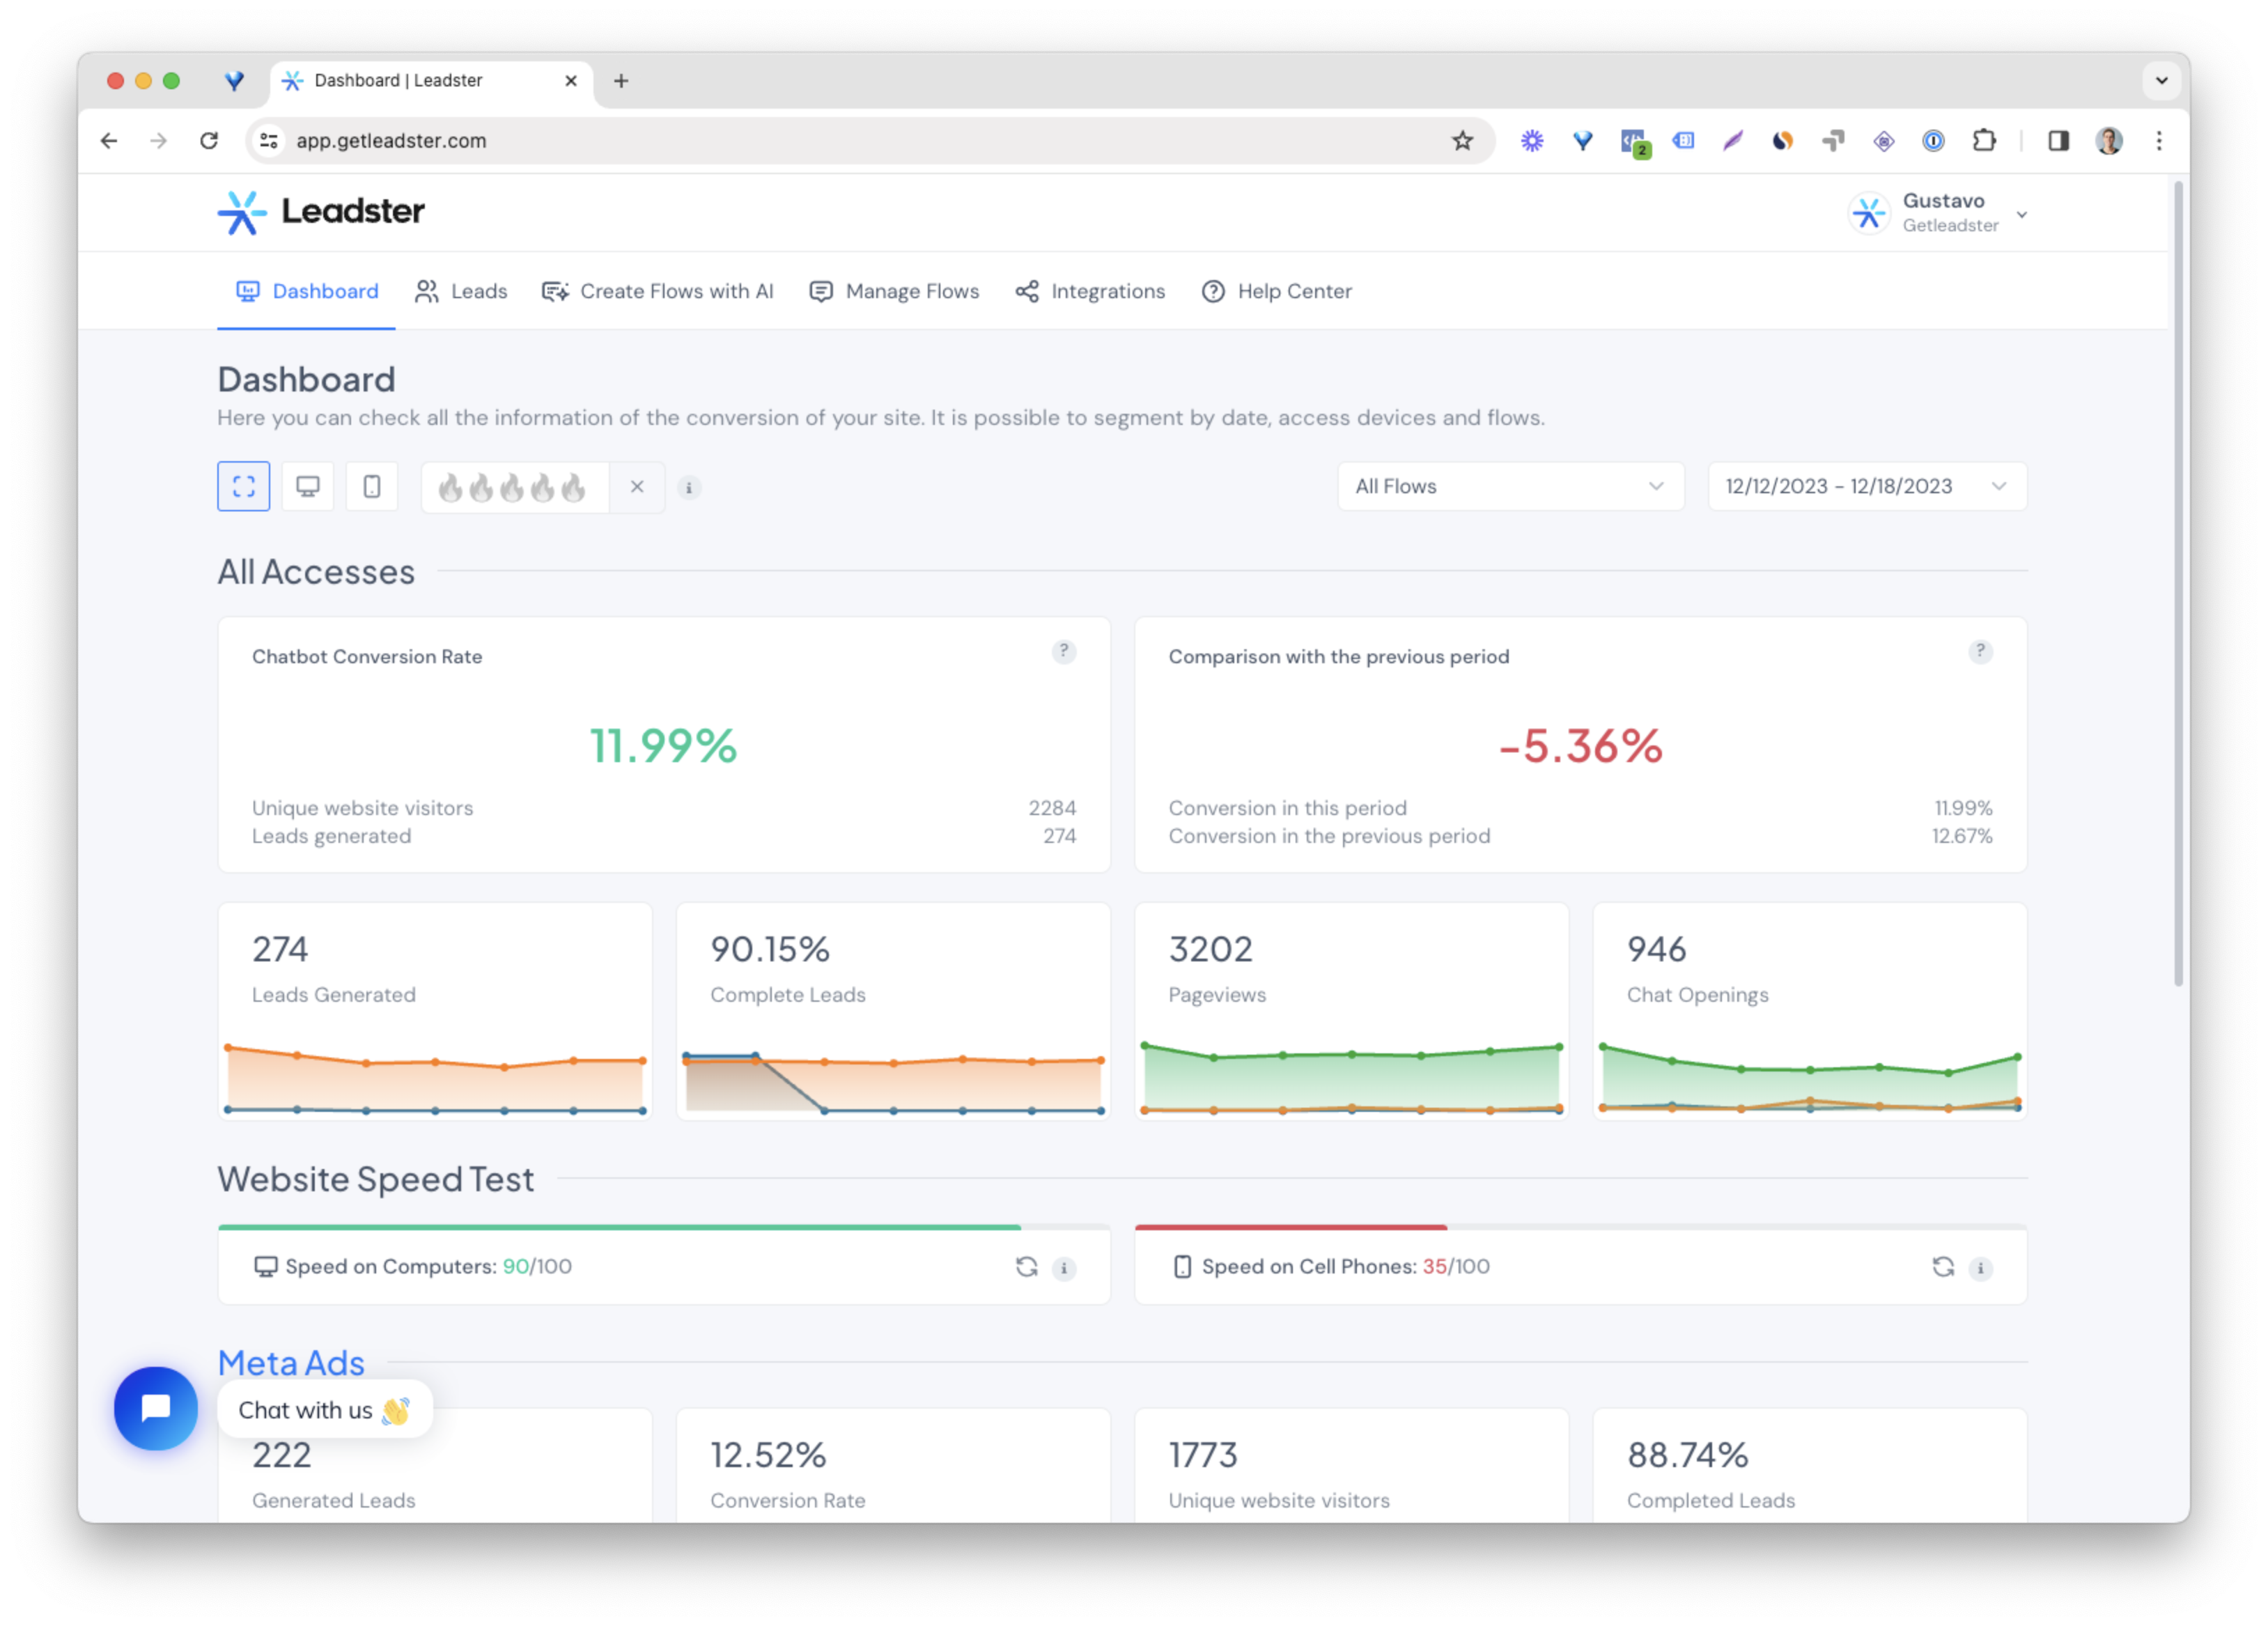This screenshot has height=1626, width=2268.
Task: Select the desktop device filter icon
Action: 307,486
